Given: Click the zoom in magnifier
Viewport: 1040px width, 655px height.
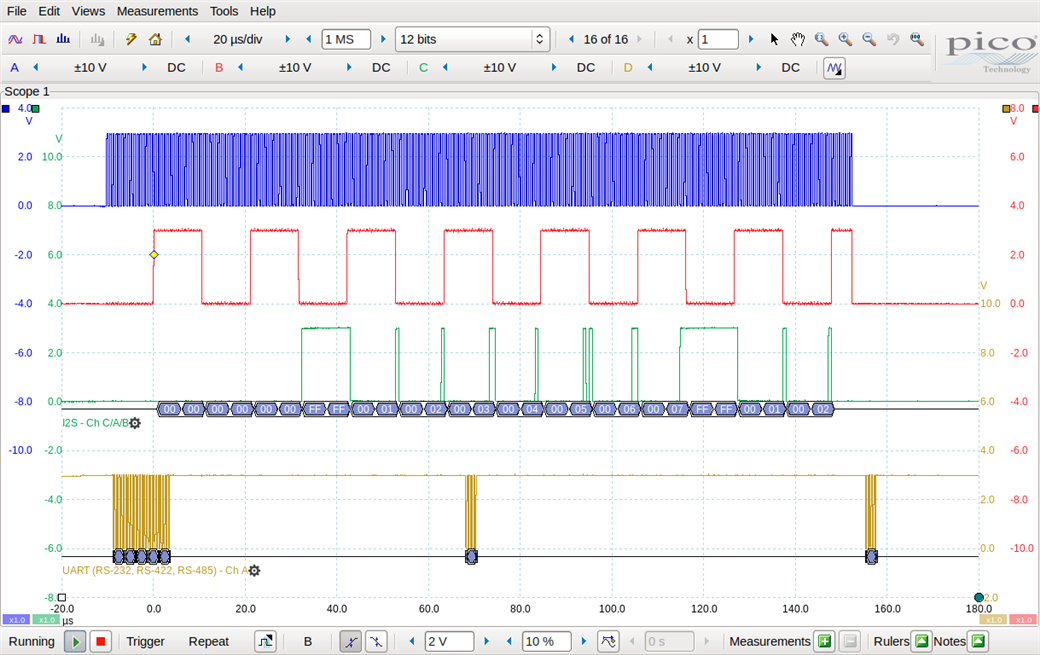Looking at the screenshot, I should click(x=845, y=39).
